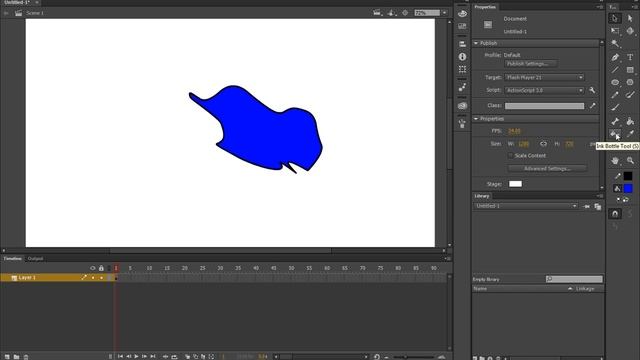Screen dimensions: 640x360
Task: Open the collapsed Transform panel icon
Action: coord(462,69)
